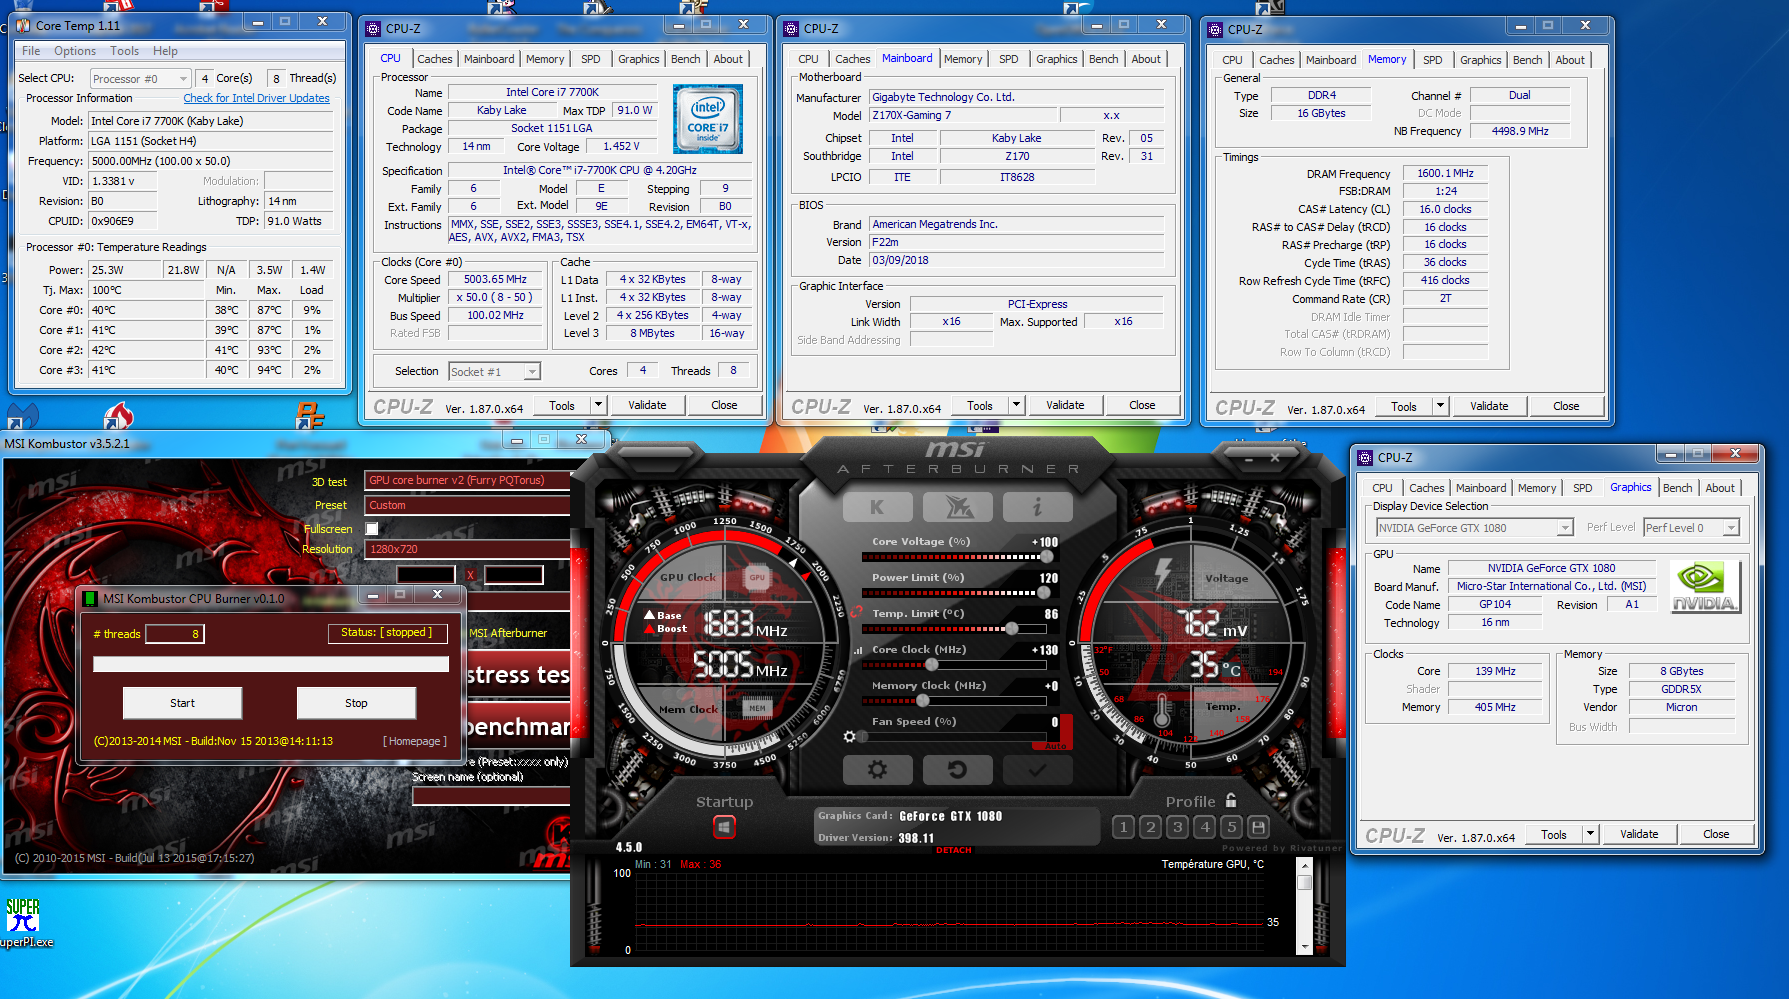Select profile slot 4 in Afterburner

click(1205, 827)
